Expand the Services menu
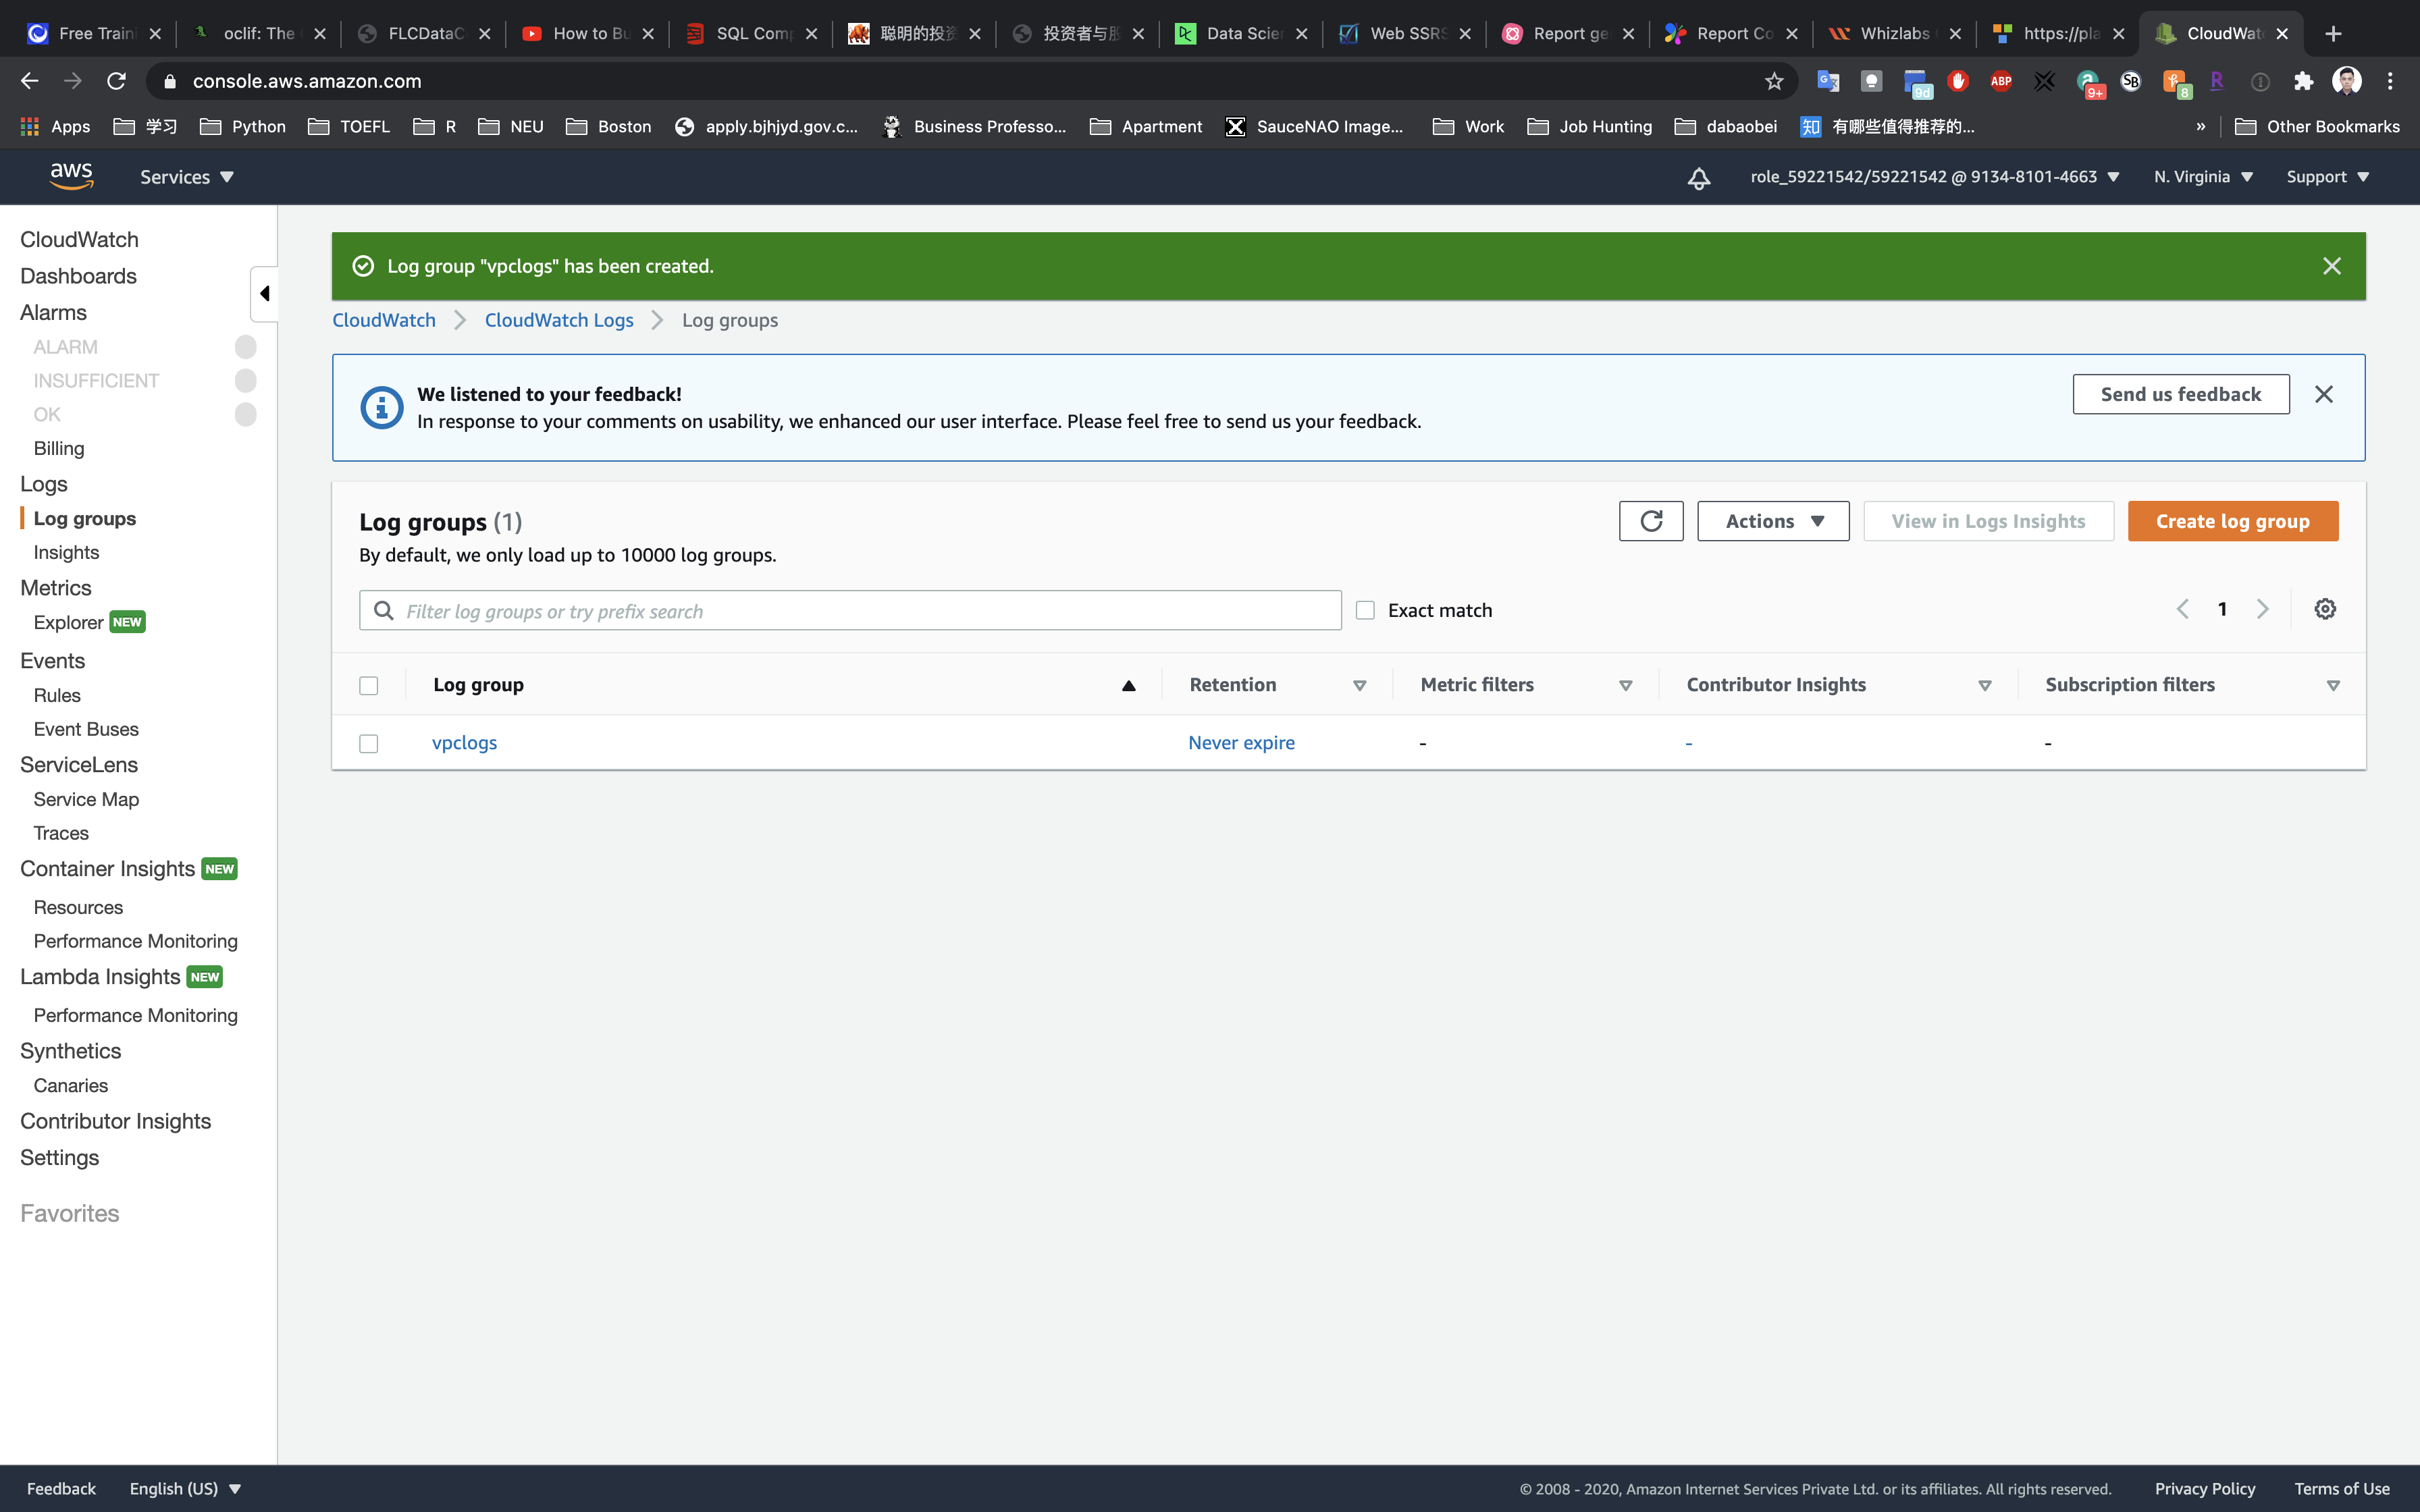Image resolution: width=2420 pixels, height=1512 pixels. pos(186,177)
